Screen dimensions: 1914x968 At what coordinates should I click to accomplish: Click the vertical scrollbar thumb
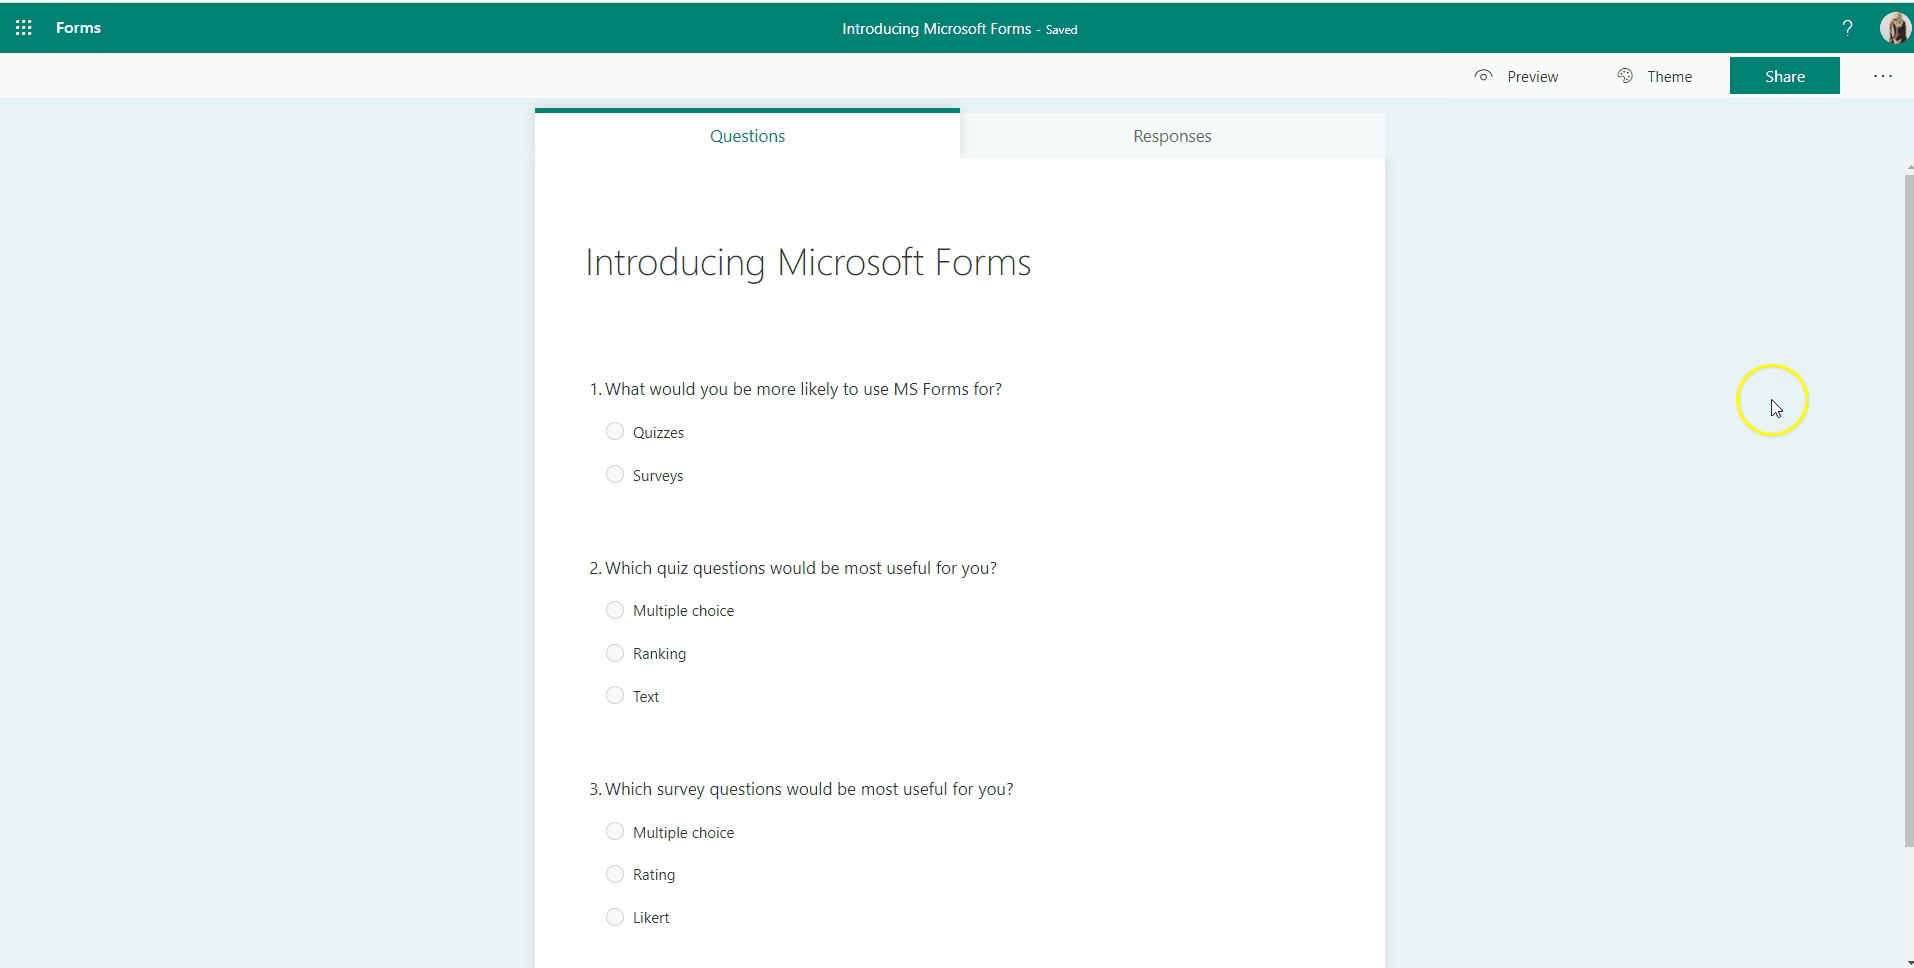1909,510
